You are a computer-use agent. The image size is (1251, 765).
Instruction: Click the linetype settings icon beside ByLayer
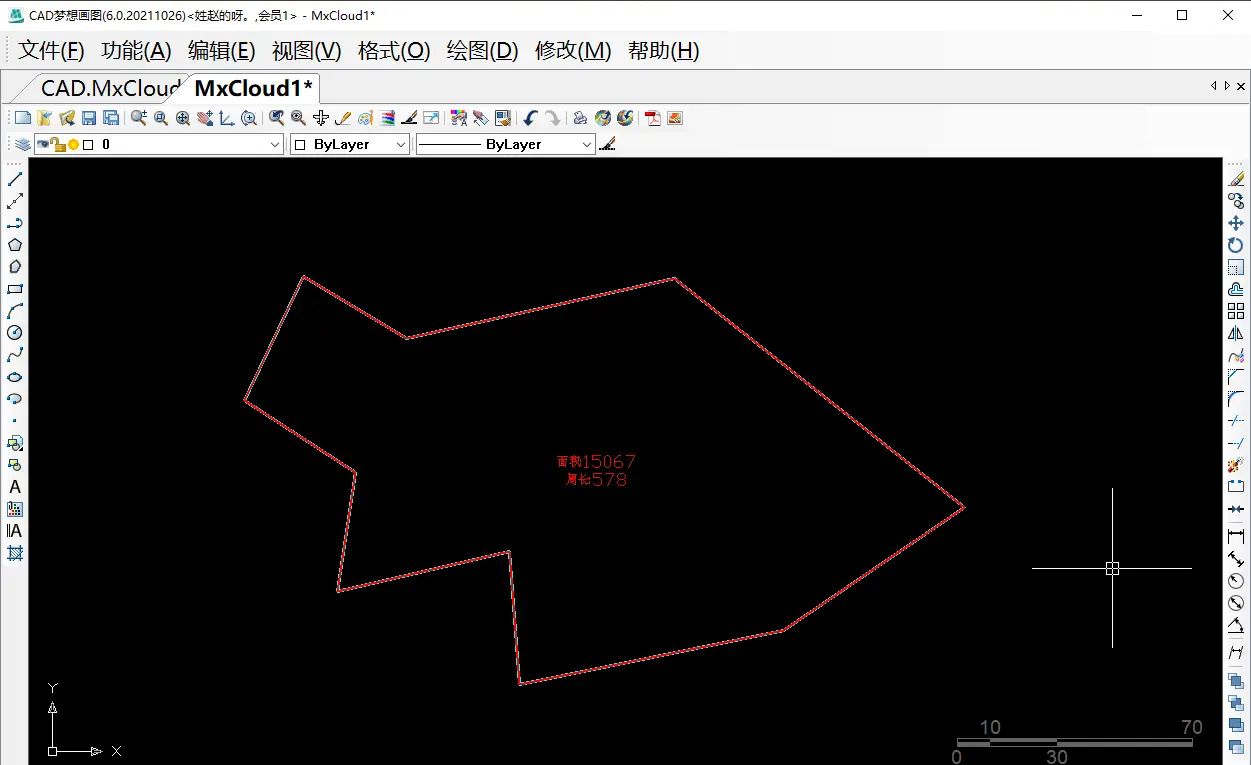point(607,145)
